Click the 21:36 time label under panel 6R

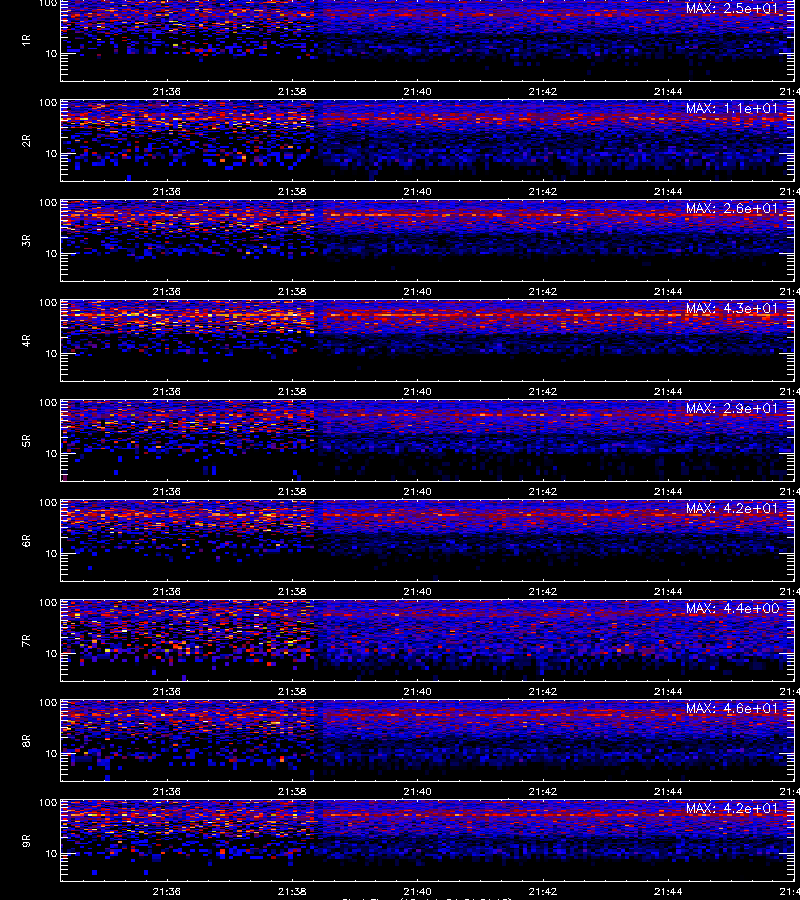click(x=166, y=592)
